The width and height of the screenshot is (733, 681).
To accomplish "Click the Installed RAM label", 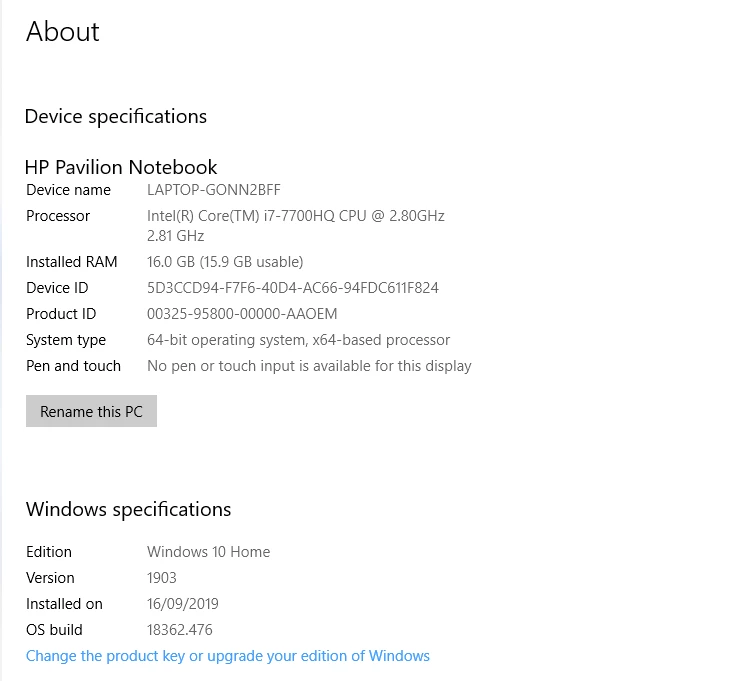I will coord(72,262).
